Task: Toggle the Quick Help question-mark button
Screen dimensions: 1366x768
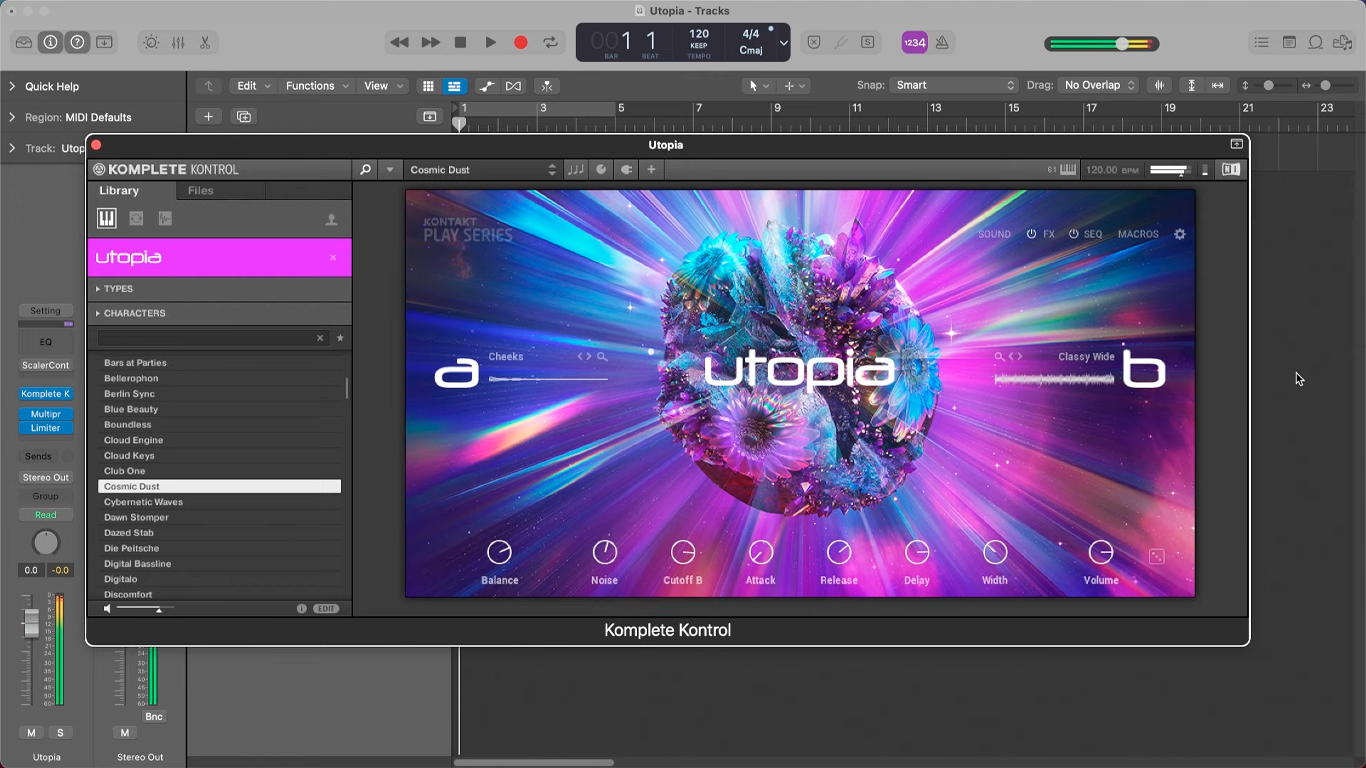Action: (77, 43)
